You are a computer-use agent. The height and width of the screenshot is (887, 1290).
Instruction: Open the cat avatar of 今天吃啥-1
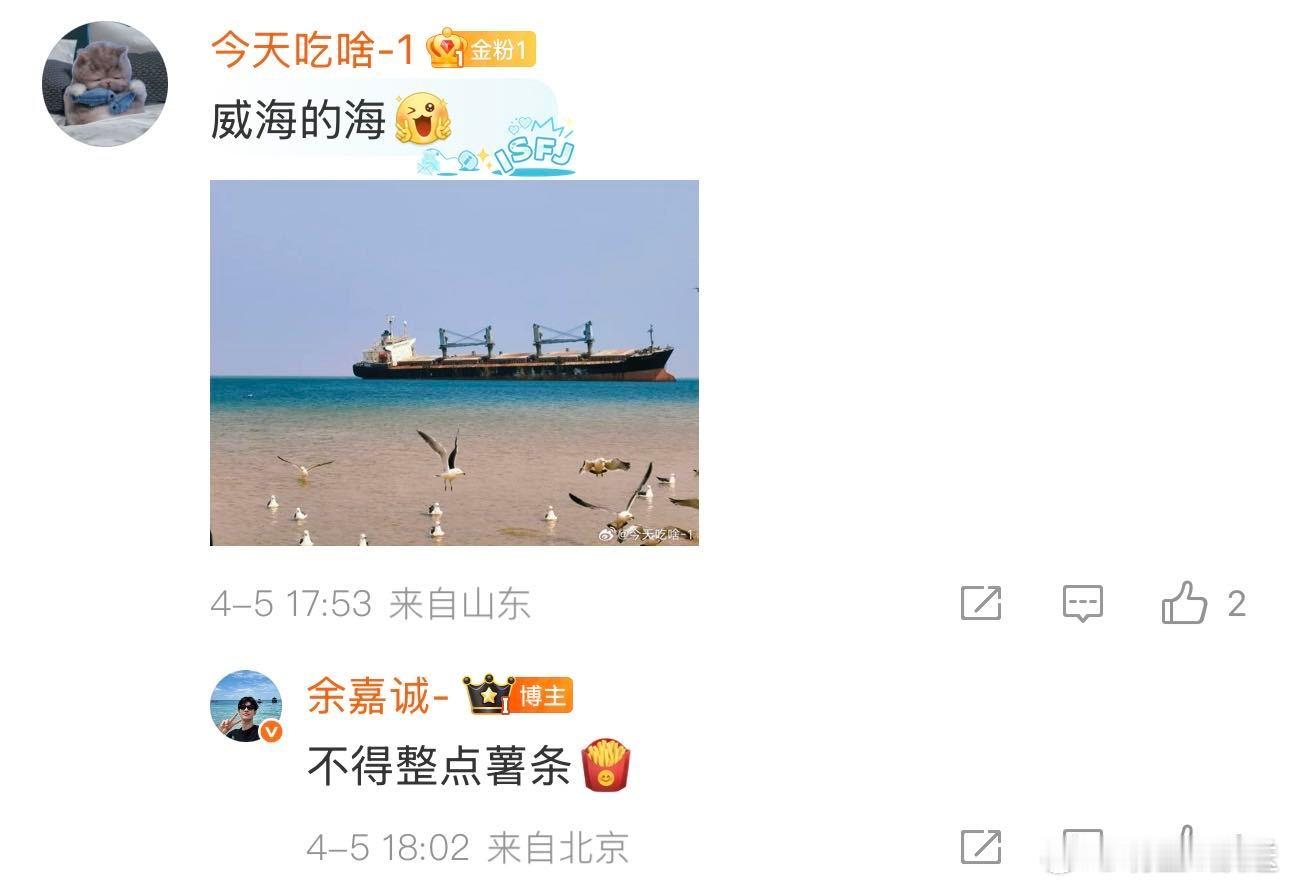coord(105,84)
